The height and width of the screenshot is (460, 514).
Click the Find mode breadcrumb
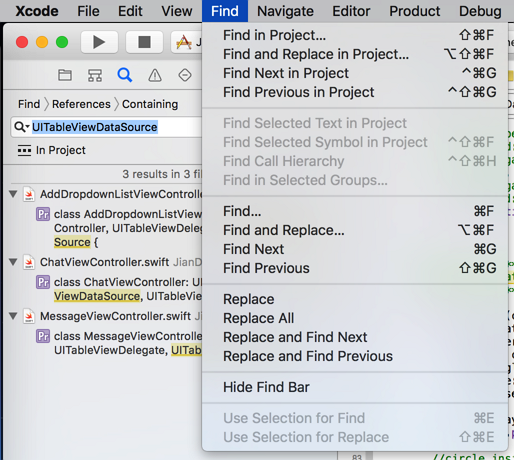(29, 104)
